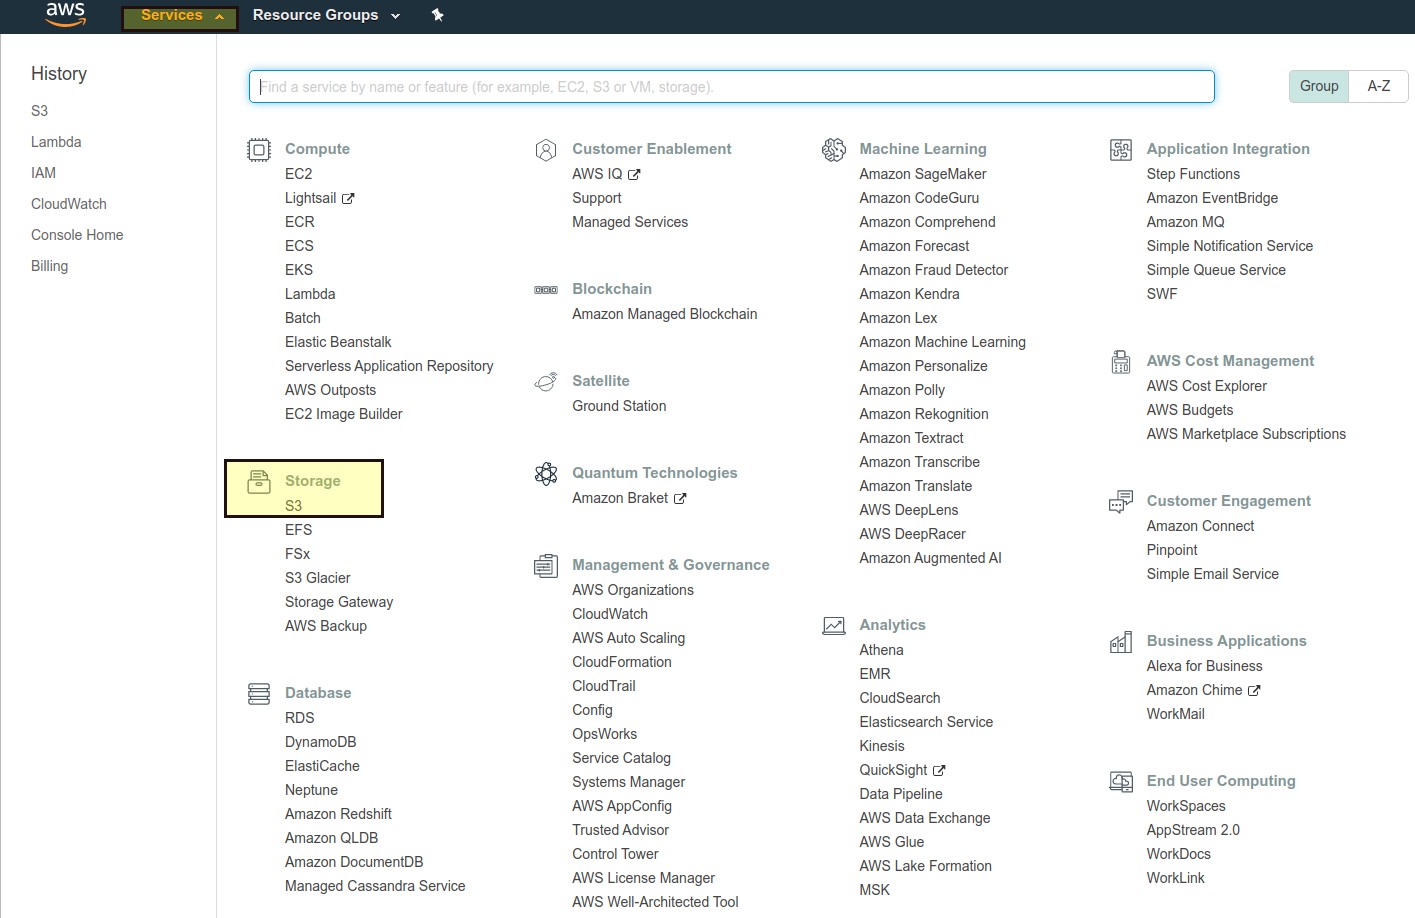
Task: Open EKS under Compute
Action: (299, 270)
